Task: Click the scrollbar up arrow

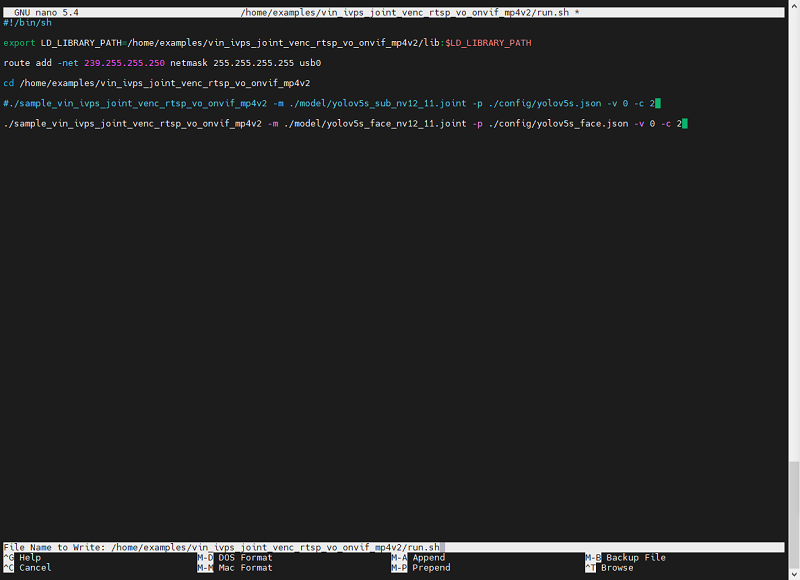Action: coord(794,5)
